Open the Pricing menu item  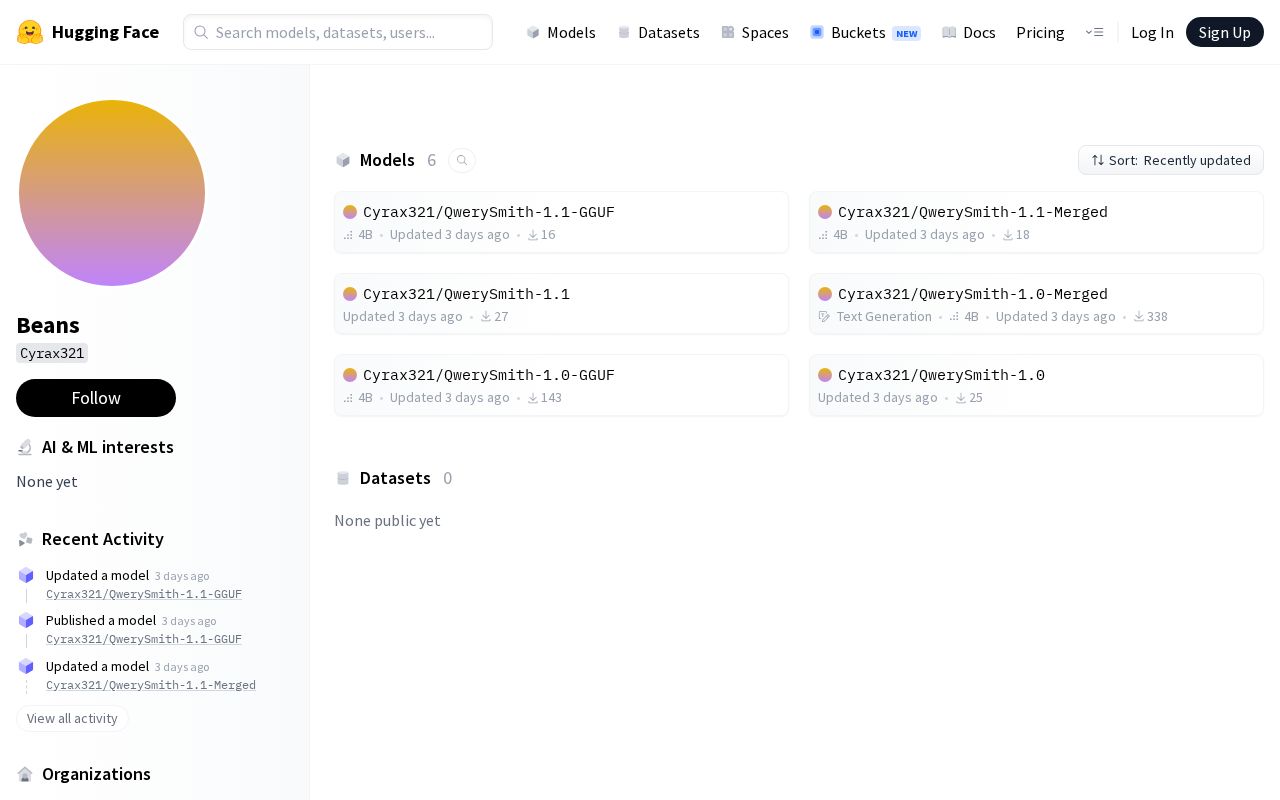tap(1040, 32)
